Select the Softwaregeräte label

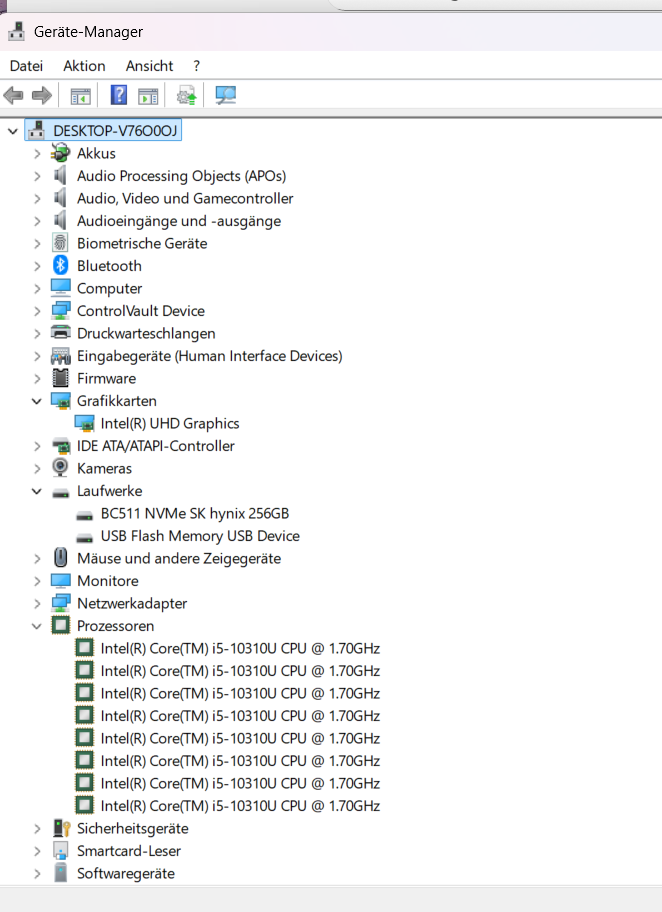(126, 874)
